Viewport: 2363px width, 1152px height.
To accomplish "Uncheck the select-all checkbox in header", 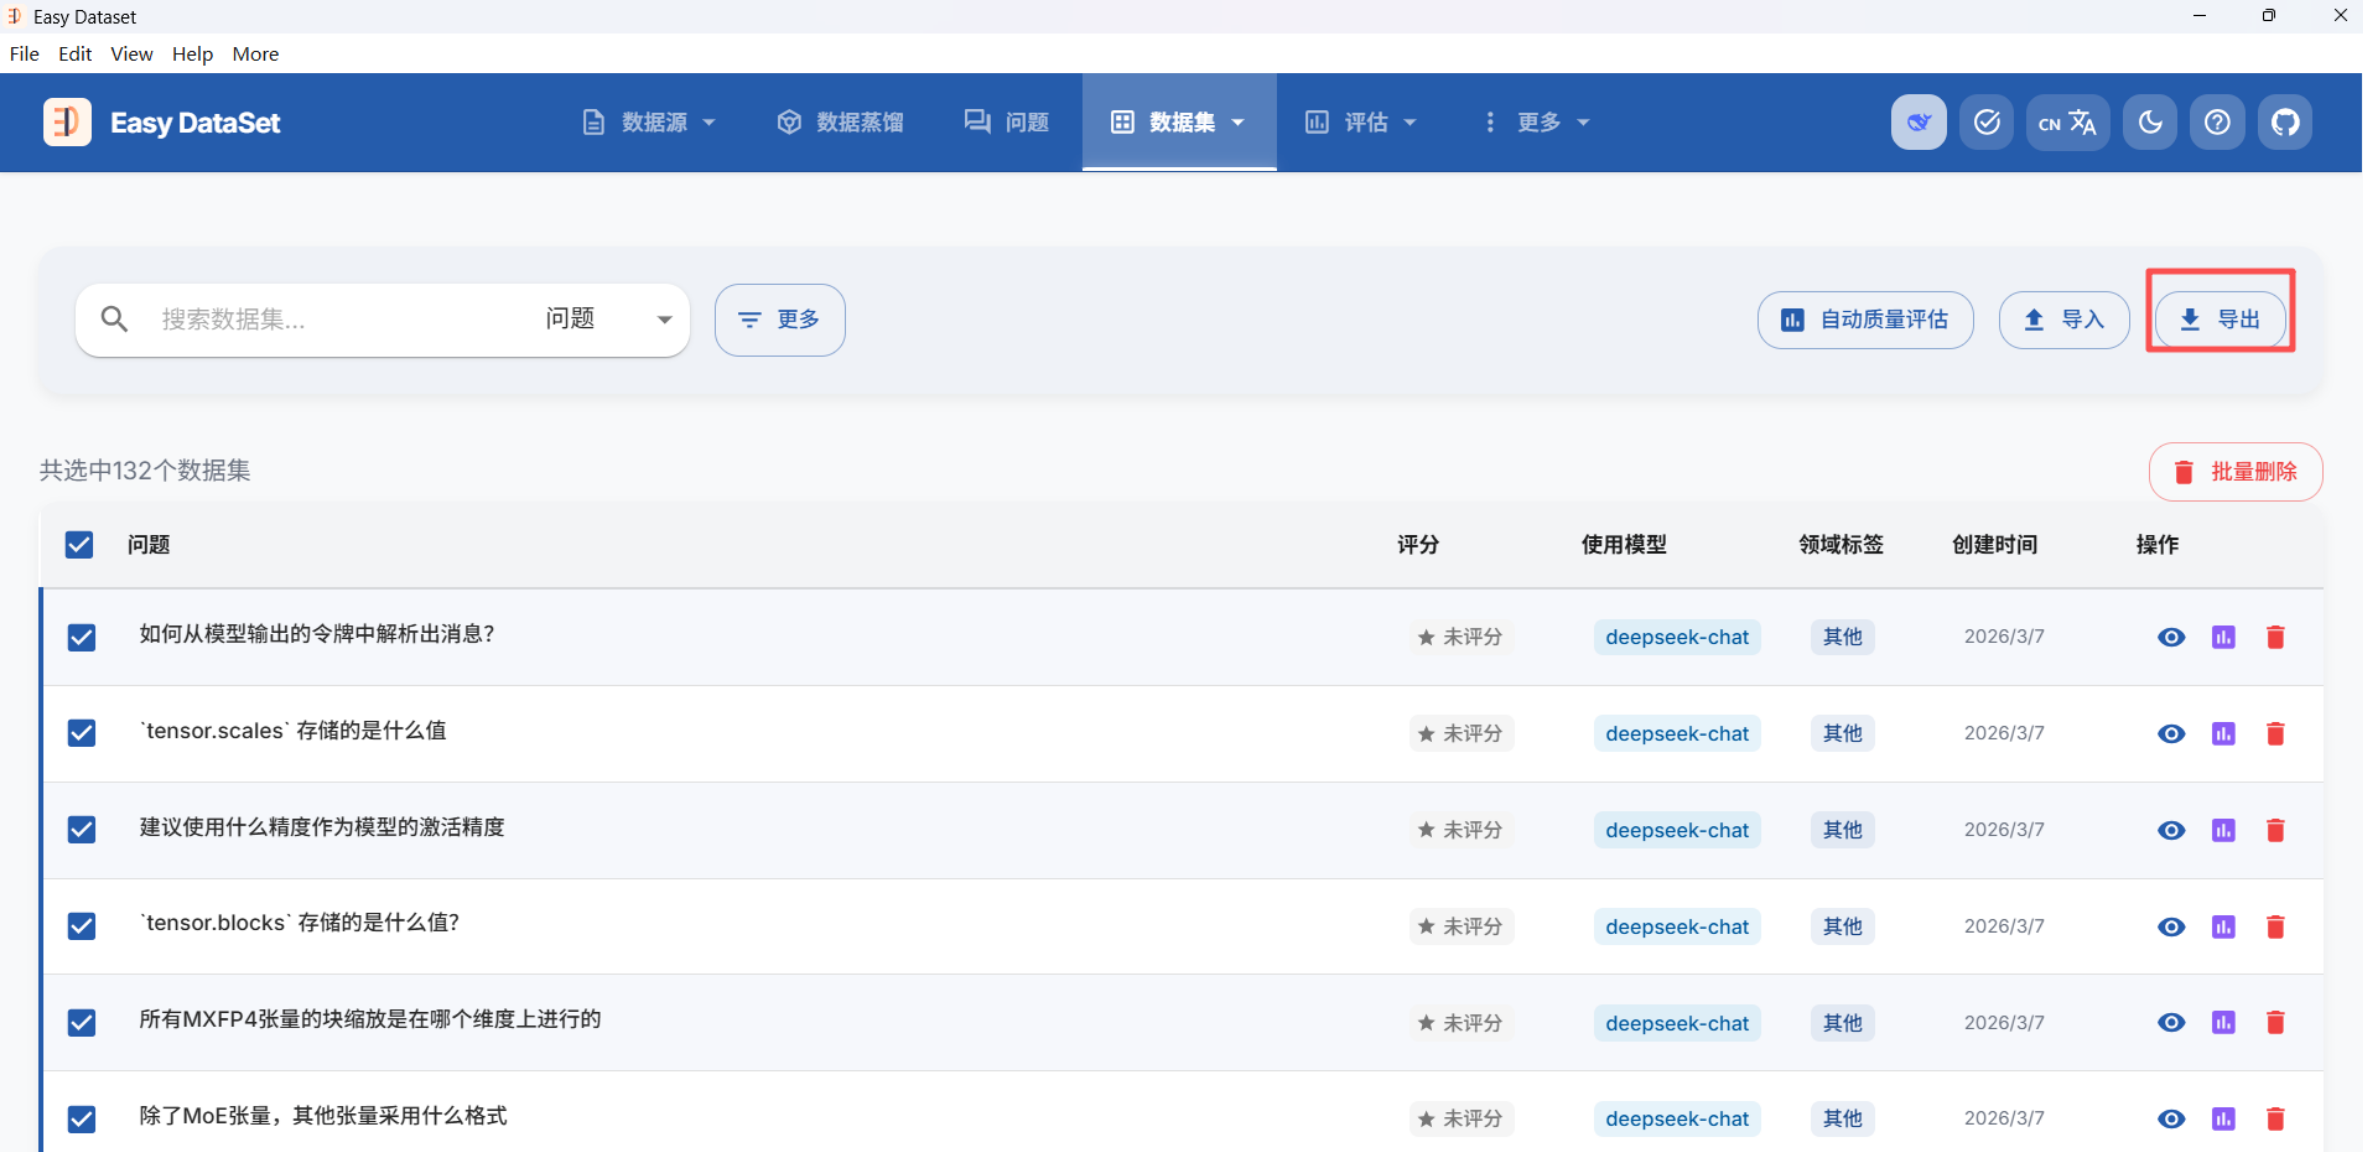I will pyautogui.click(x=79, y=545).
